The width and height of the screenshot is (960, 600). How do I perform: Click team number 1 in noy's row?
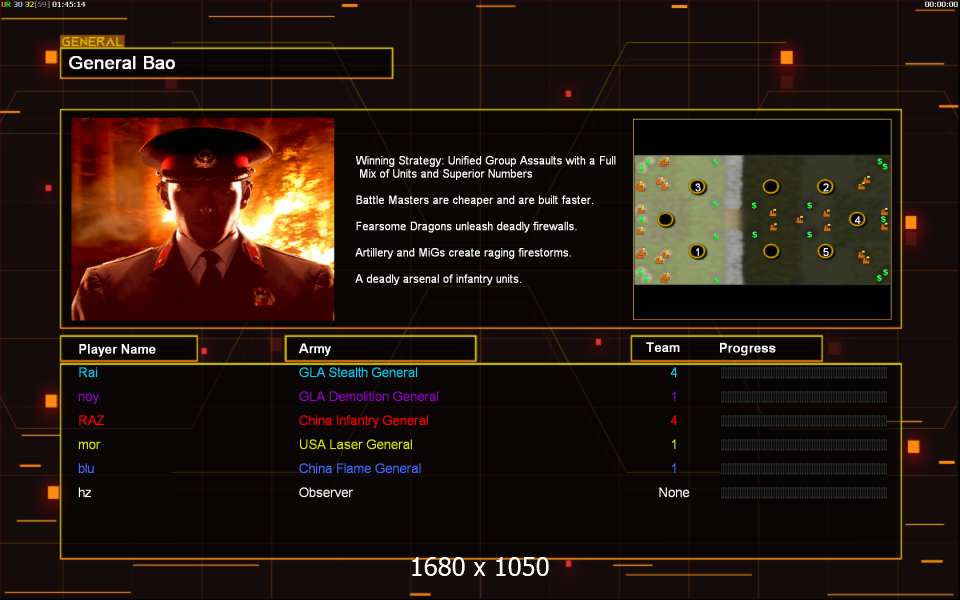pyautogui.click(x=674, y=396)
